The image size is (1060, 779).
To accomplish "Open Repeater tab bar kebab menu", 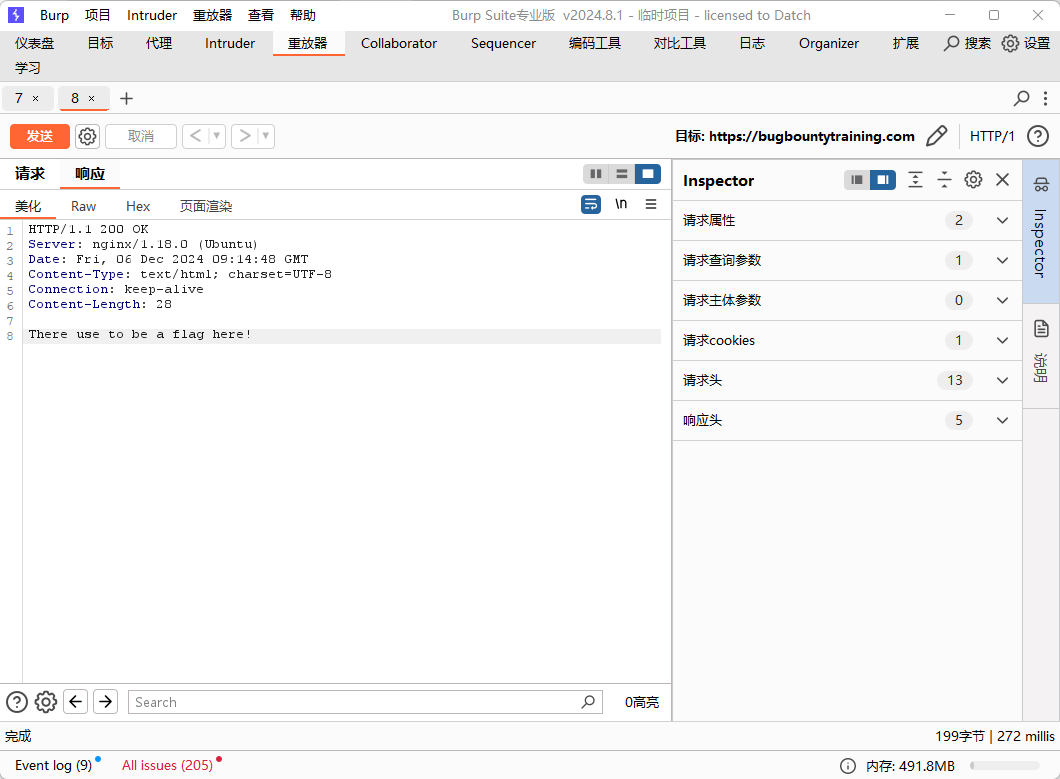I will click(1045, 99).
